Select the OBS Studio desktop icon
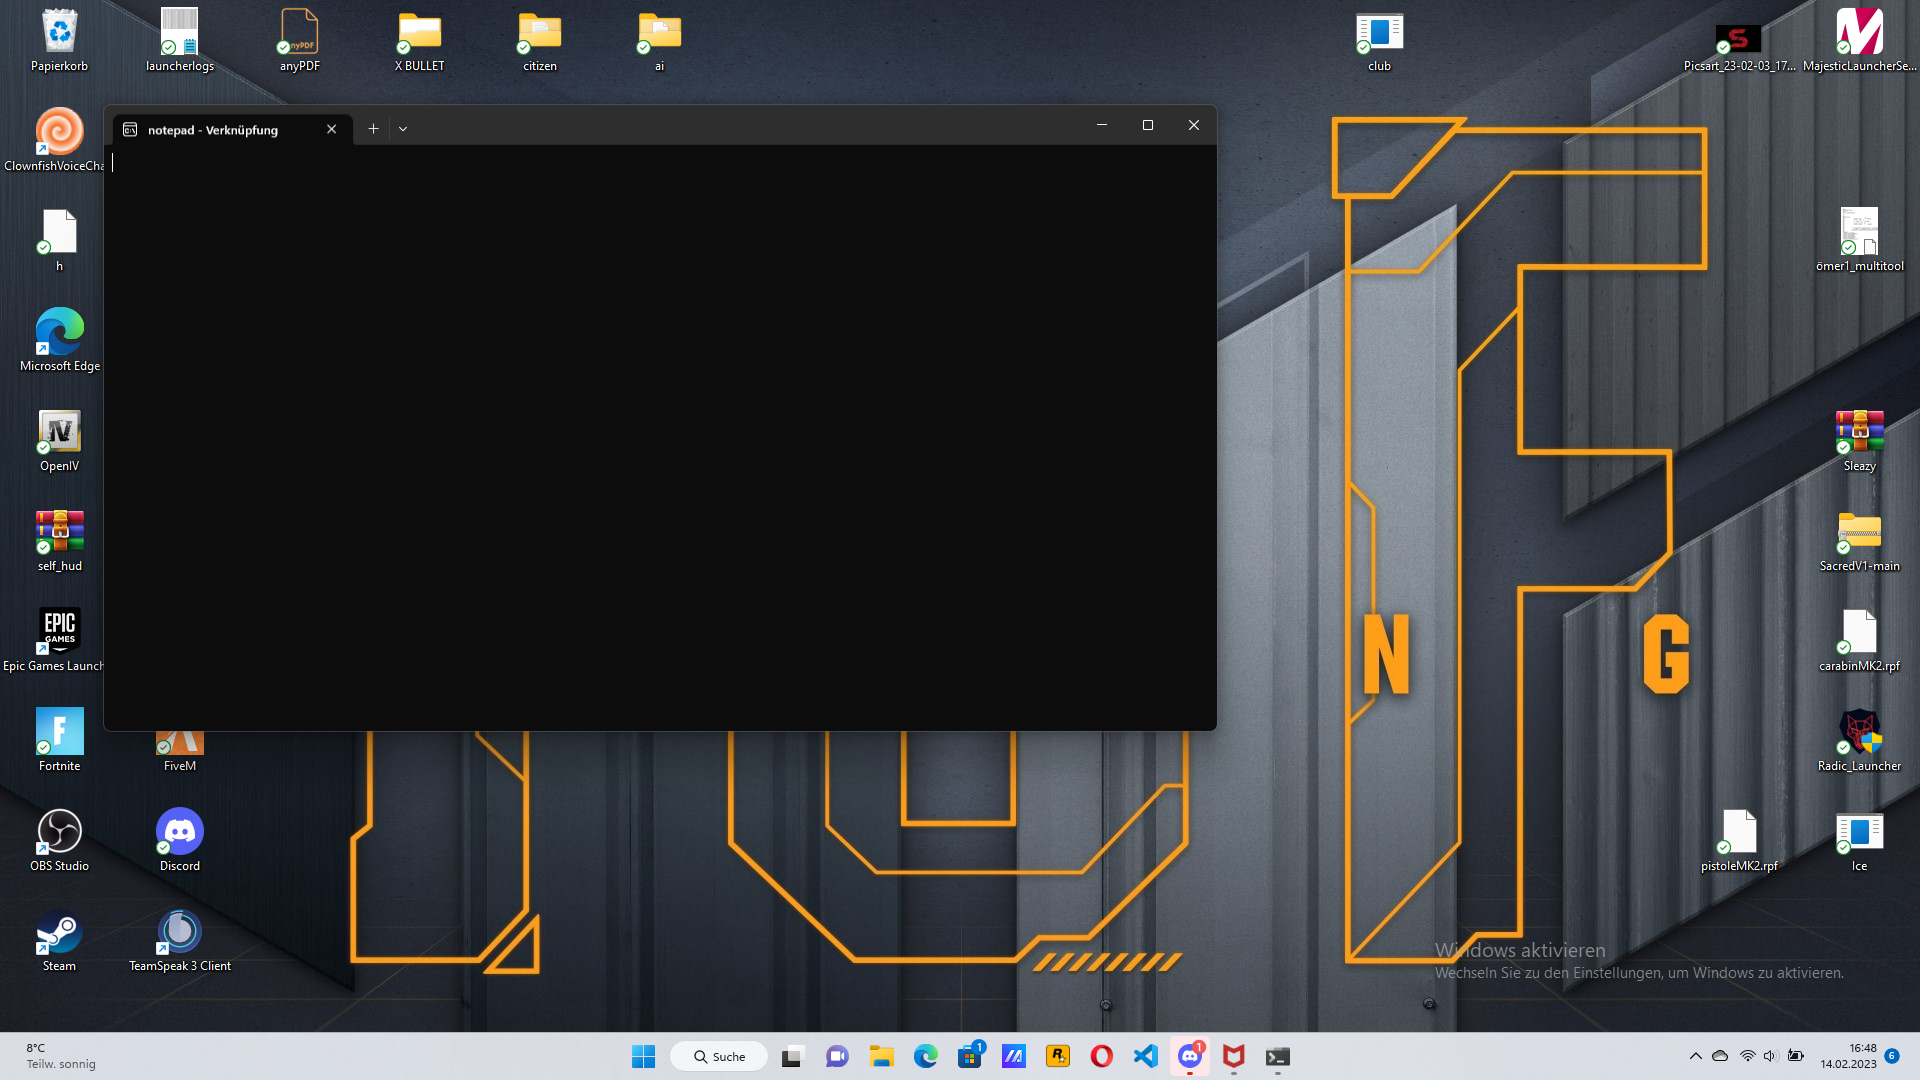The height and width of the screenshot is (1080, 1920). (x=59, y=838)
